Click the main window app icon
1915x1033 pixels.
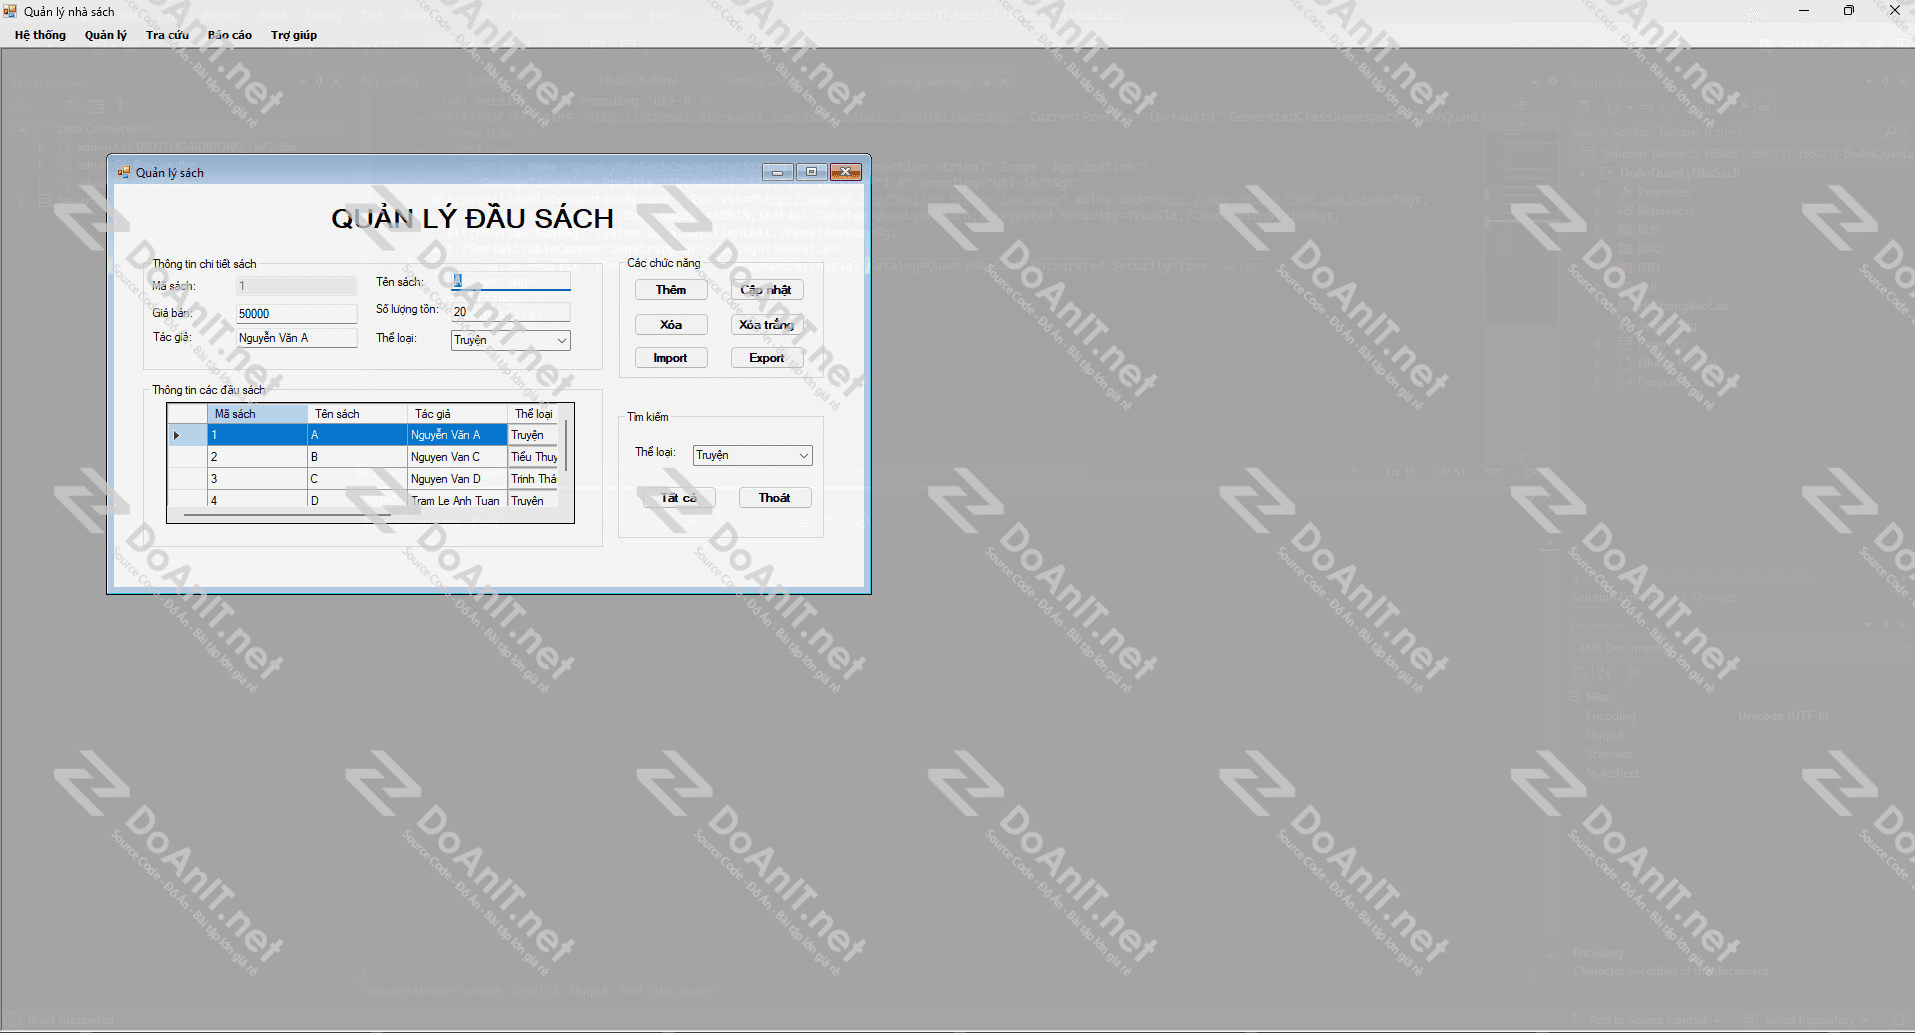(10, 11)
